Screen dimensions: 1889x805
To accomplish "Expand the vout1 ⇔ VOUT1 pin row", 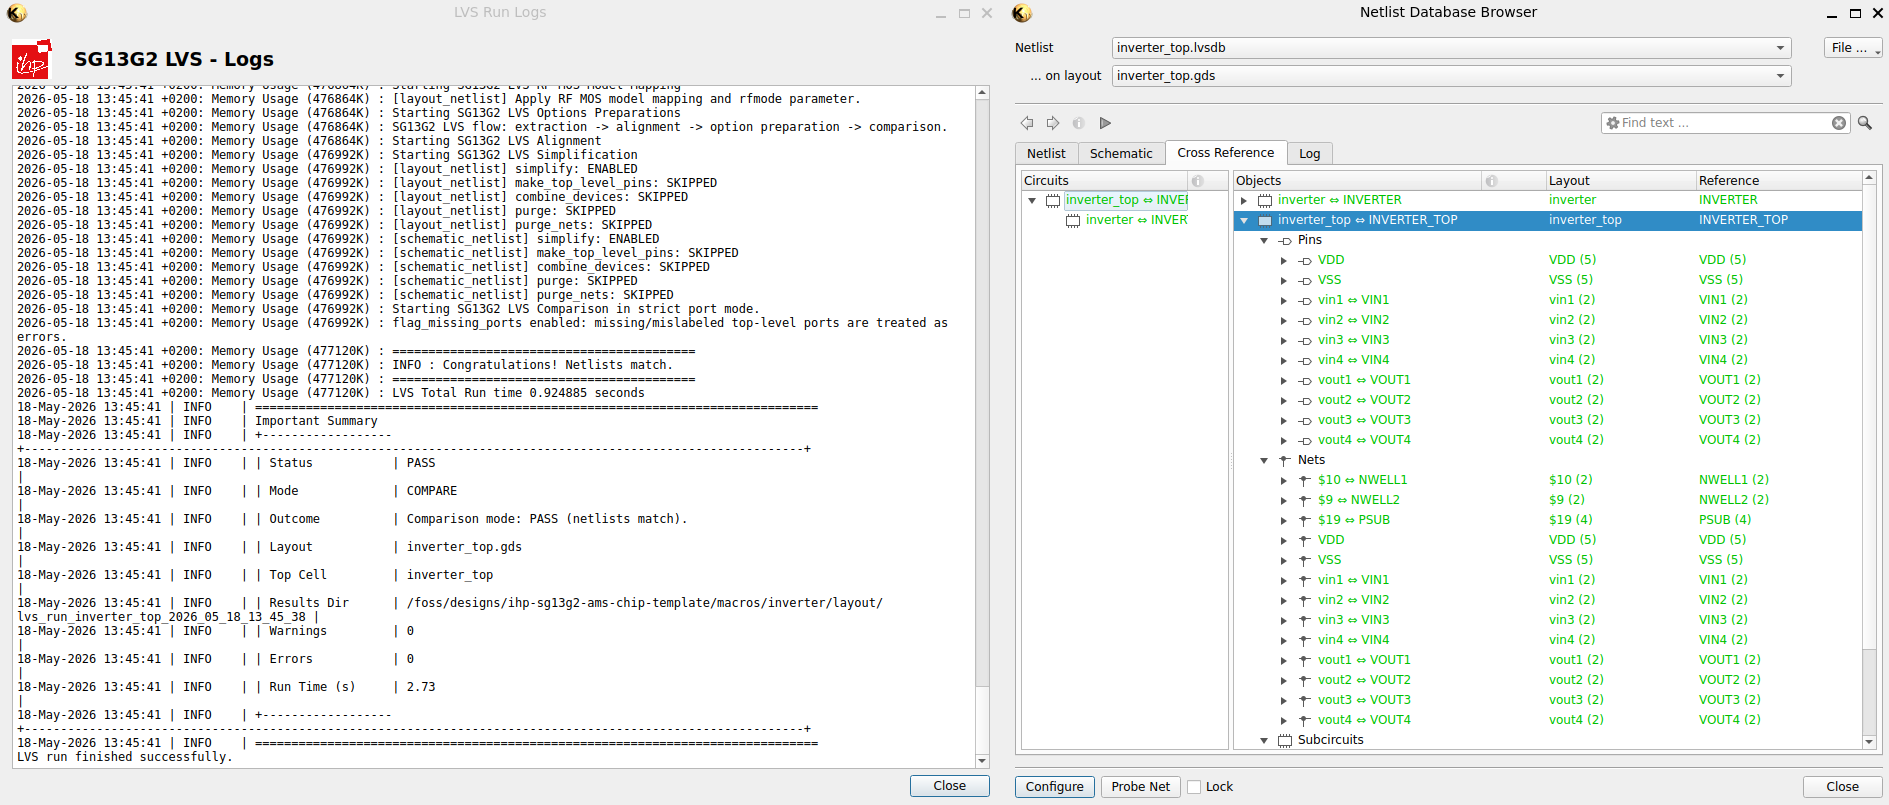I will (1284, 380).
